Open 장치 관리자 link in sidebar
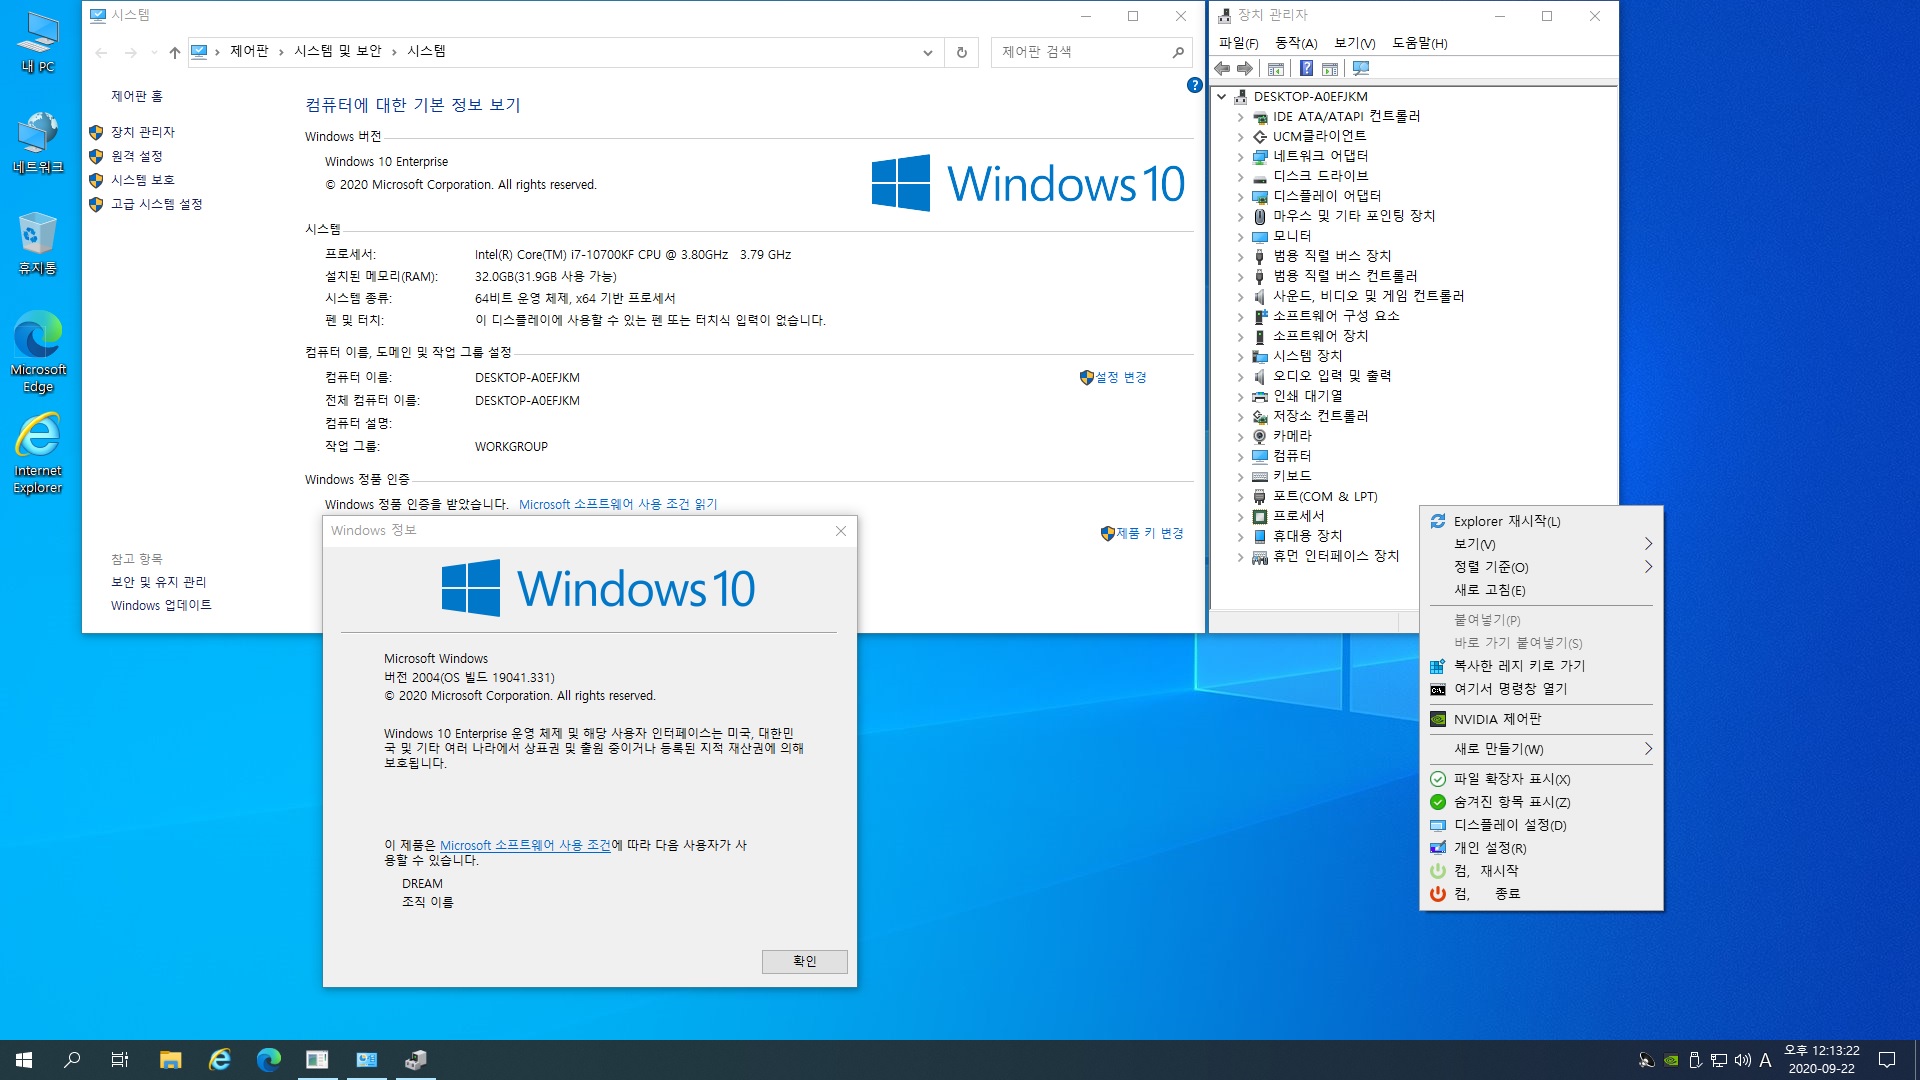This screenshot has height=1080, width=1920. coord(142,132)
